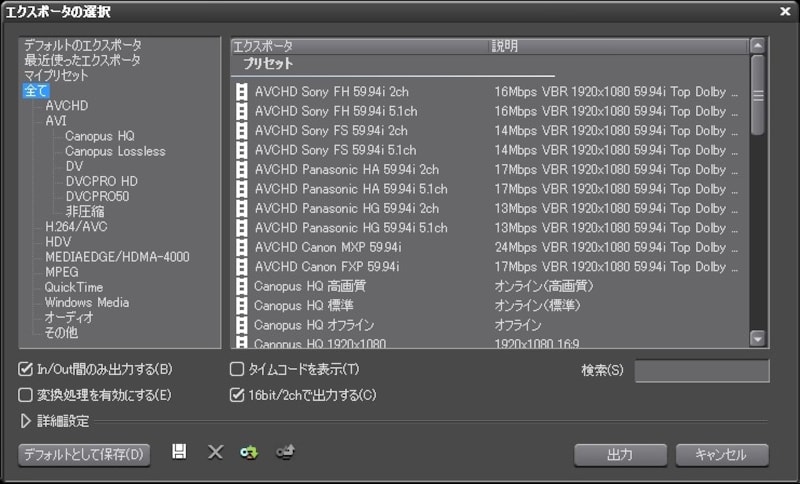Screen dimensions: 800x484
Task: Select 最近使ったエクスポータ category
Action: (82, 60)
